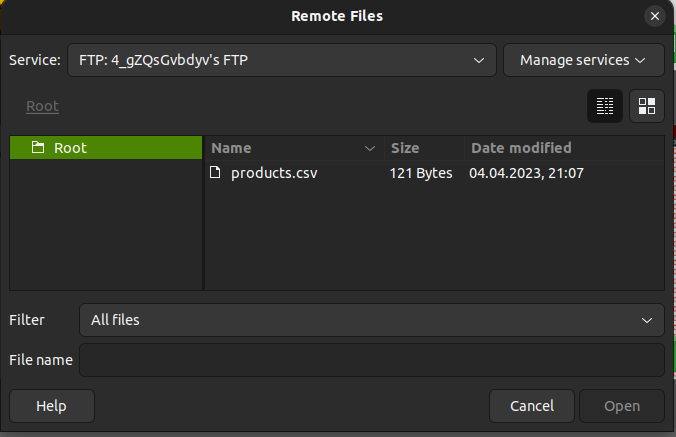Click the products.csv file icon

pos(215,172)
